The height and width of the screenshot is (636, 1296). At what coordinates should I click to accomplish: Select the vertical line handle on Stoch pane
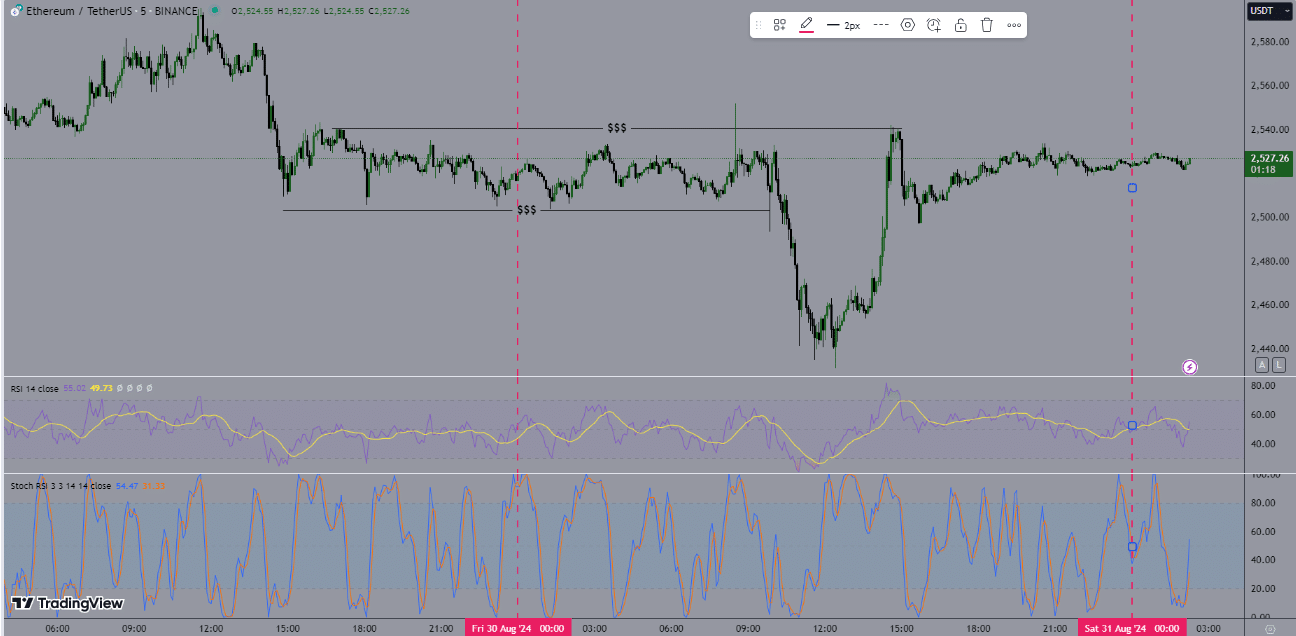click(x=1132, y=547)
